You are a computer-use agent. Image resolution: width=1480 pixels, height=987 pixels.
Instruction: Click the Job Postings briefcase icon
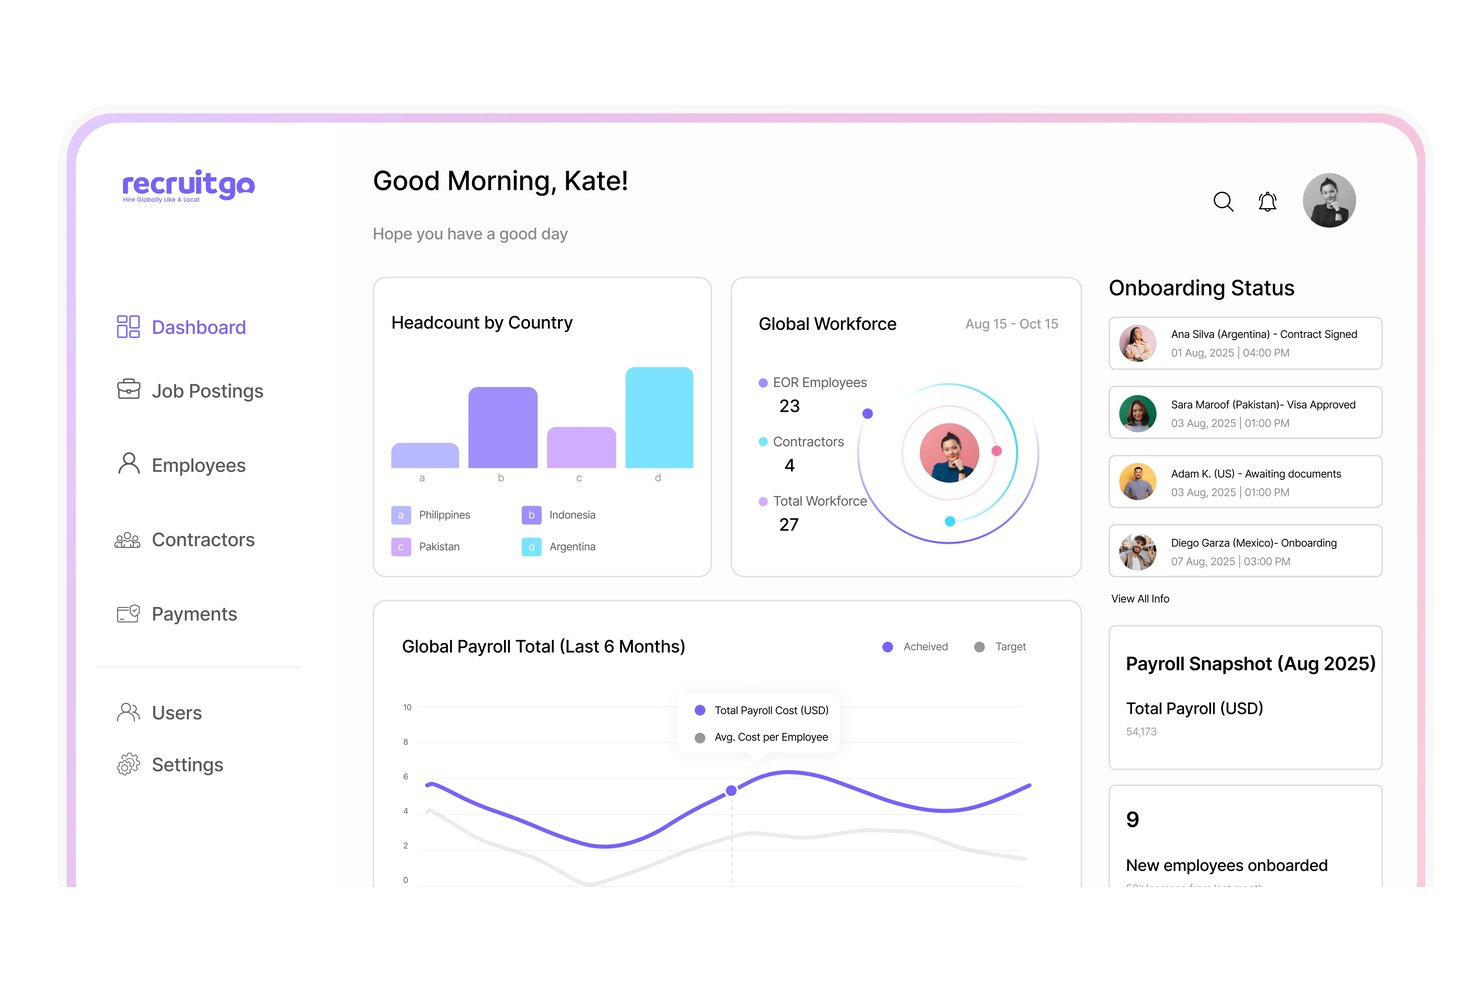pos(128,389)
